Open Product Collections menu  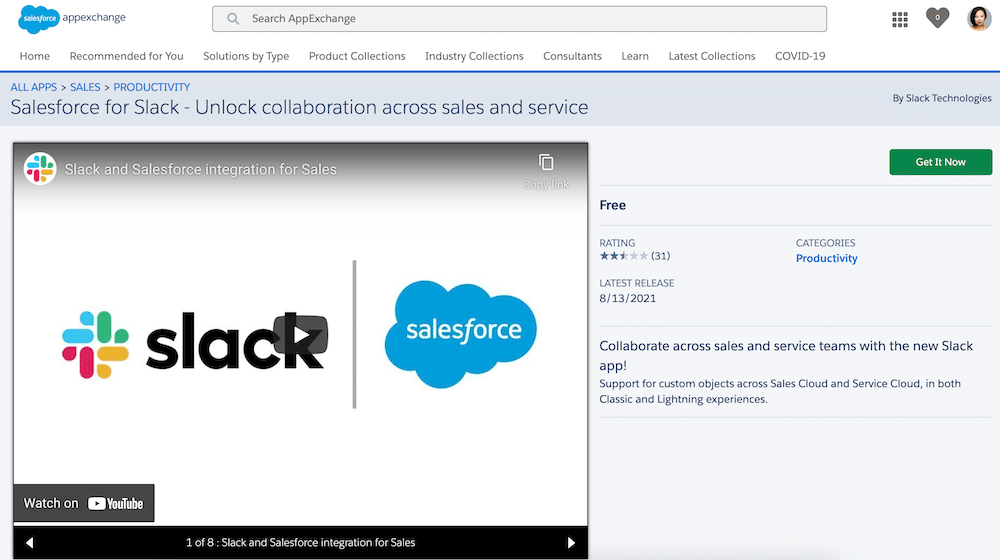pos(357,56)
